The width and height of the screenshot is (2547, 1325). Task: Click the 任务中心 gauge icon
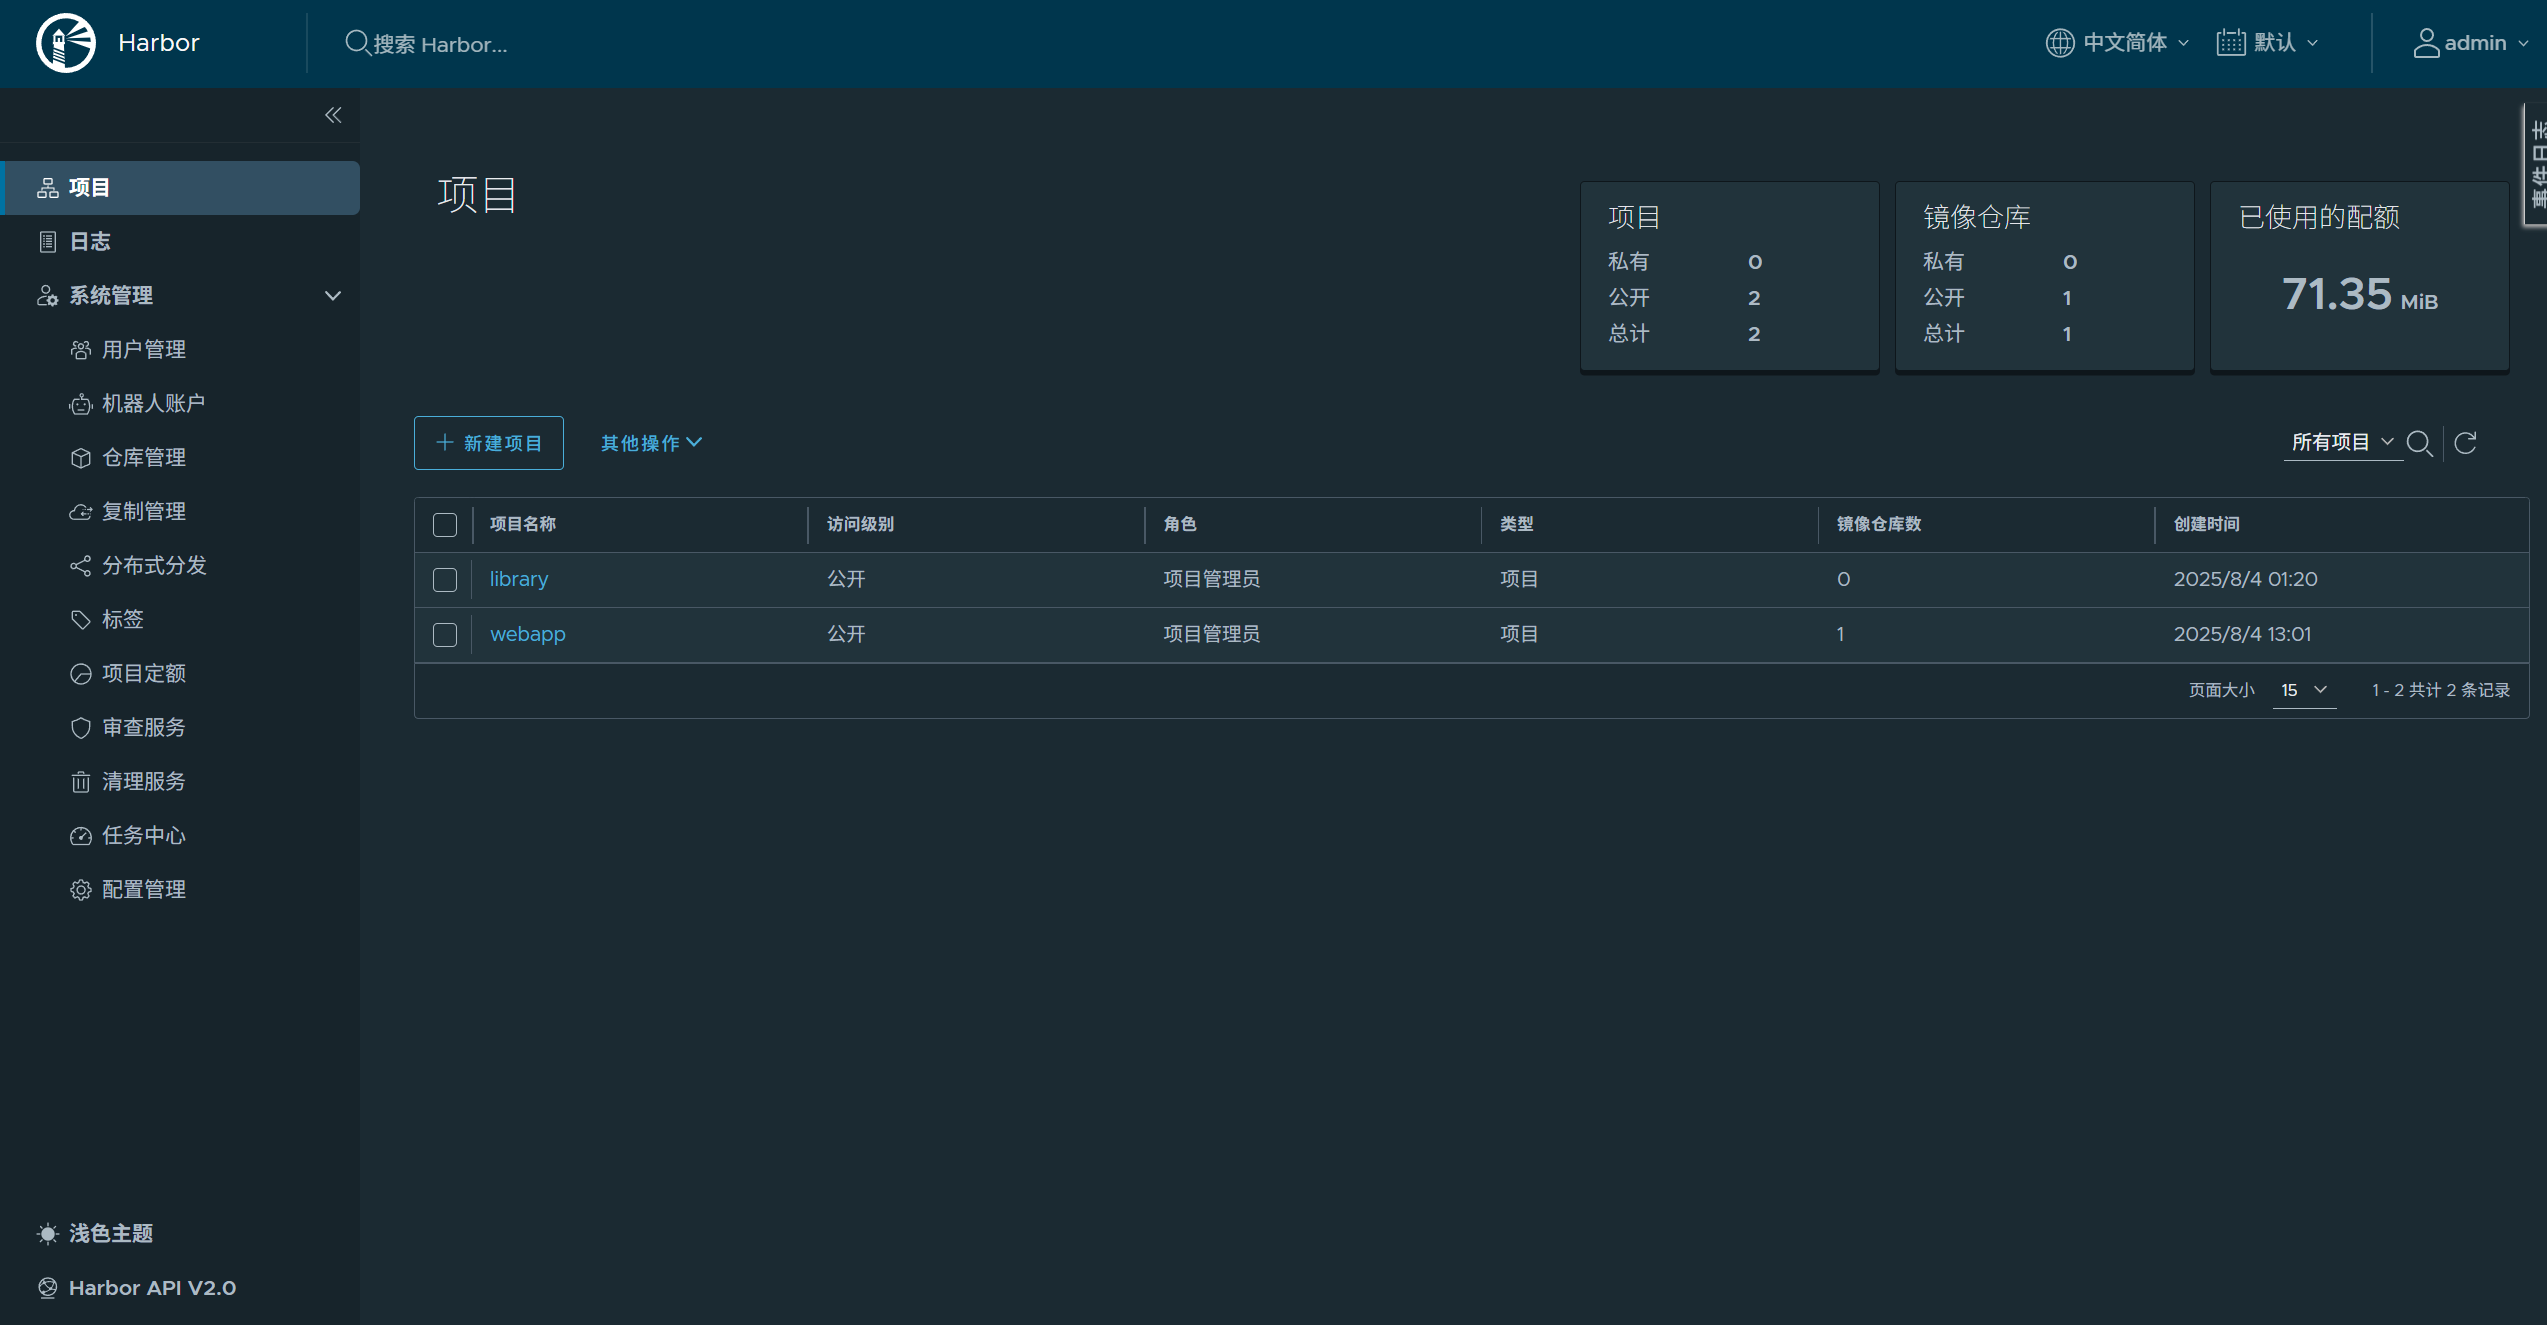point(81,836)
